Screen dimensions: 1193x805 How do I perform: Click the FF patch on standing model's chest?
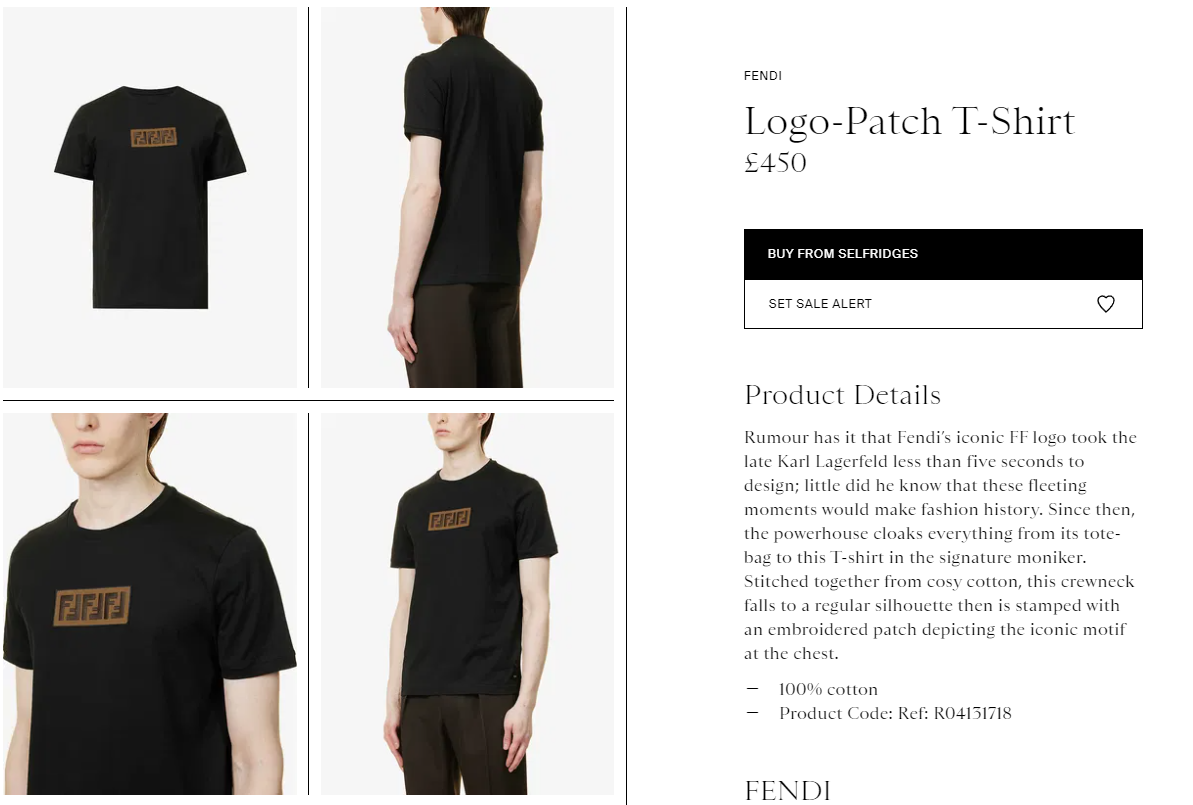(449, 520)
